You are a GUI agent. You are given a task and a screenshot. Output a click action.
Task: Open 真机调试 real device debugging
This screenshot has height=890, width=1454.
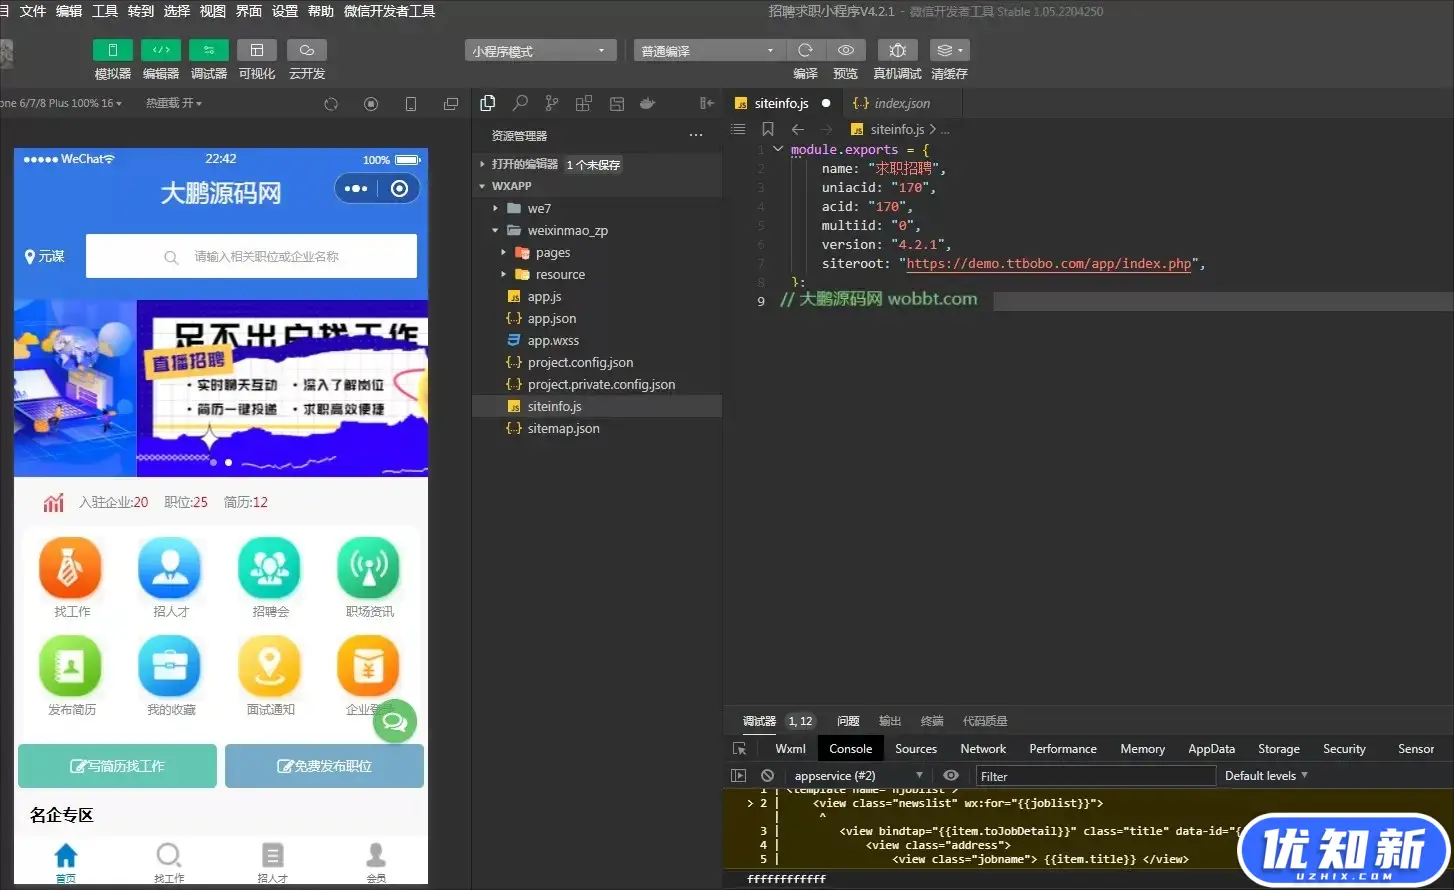(x=897, y=50)
